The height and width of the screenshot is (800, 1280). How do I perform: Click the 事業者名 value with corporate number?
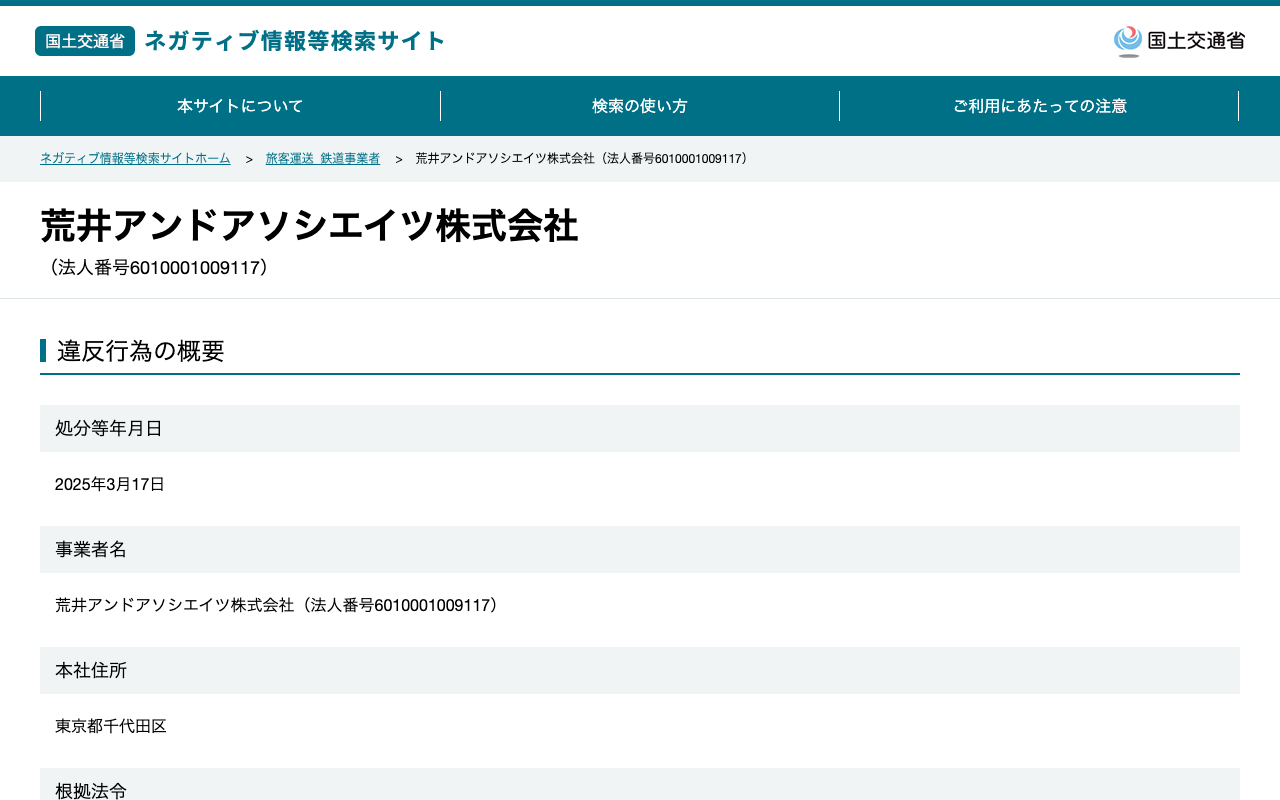280,606
